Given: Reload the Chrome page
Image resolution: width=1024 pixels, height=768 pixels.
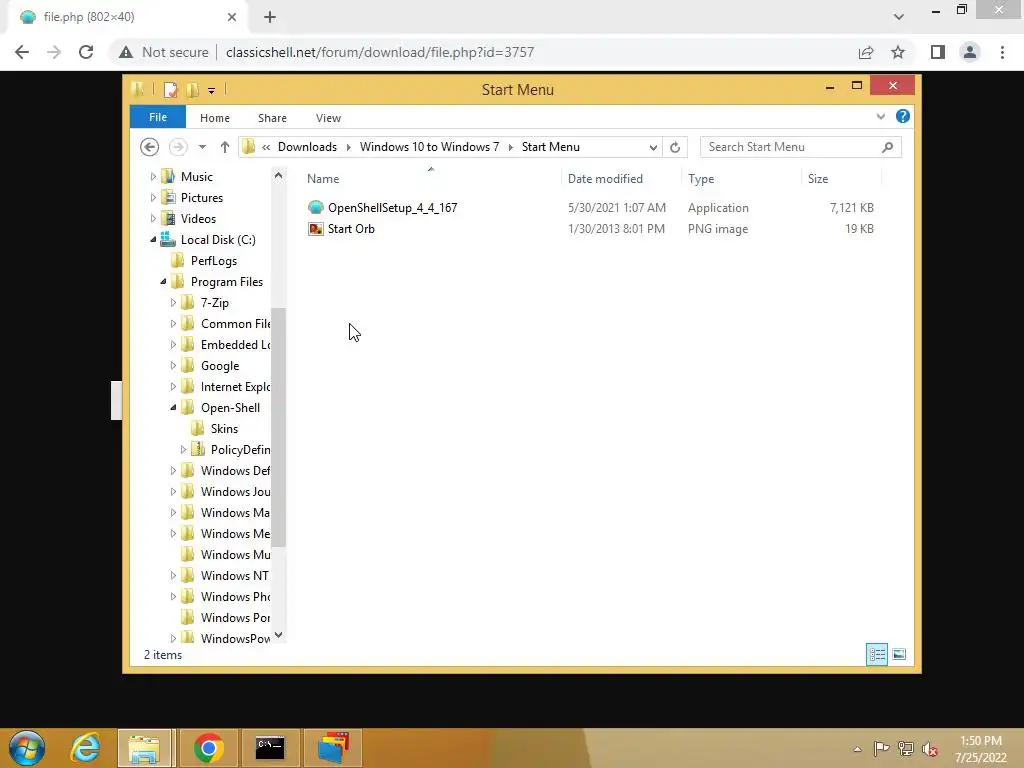Looking at the screenshot, I should click(x=86, y=52).
